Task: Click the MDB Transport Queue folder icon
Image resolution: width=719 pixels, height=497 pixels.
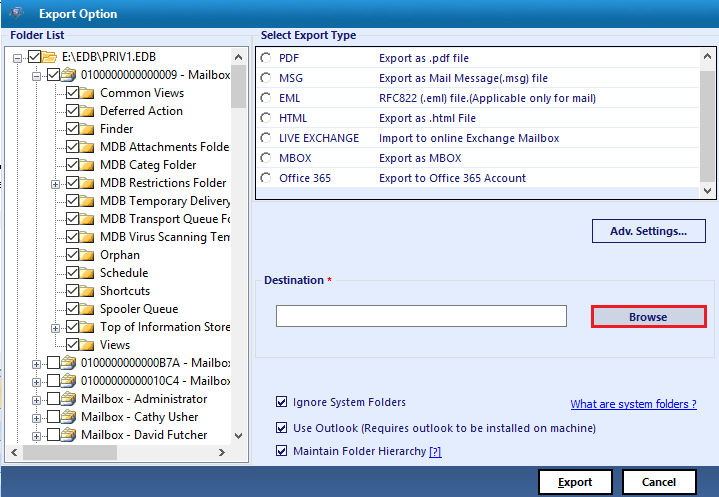Action: [87, 219]
